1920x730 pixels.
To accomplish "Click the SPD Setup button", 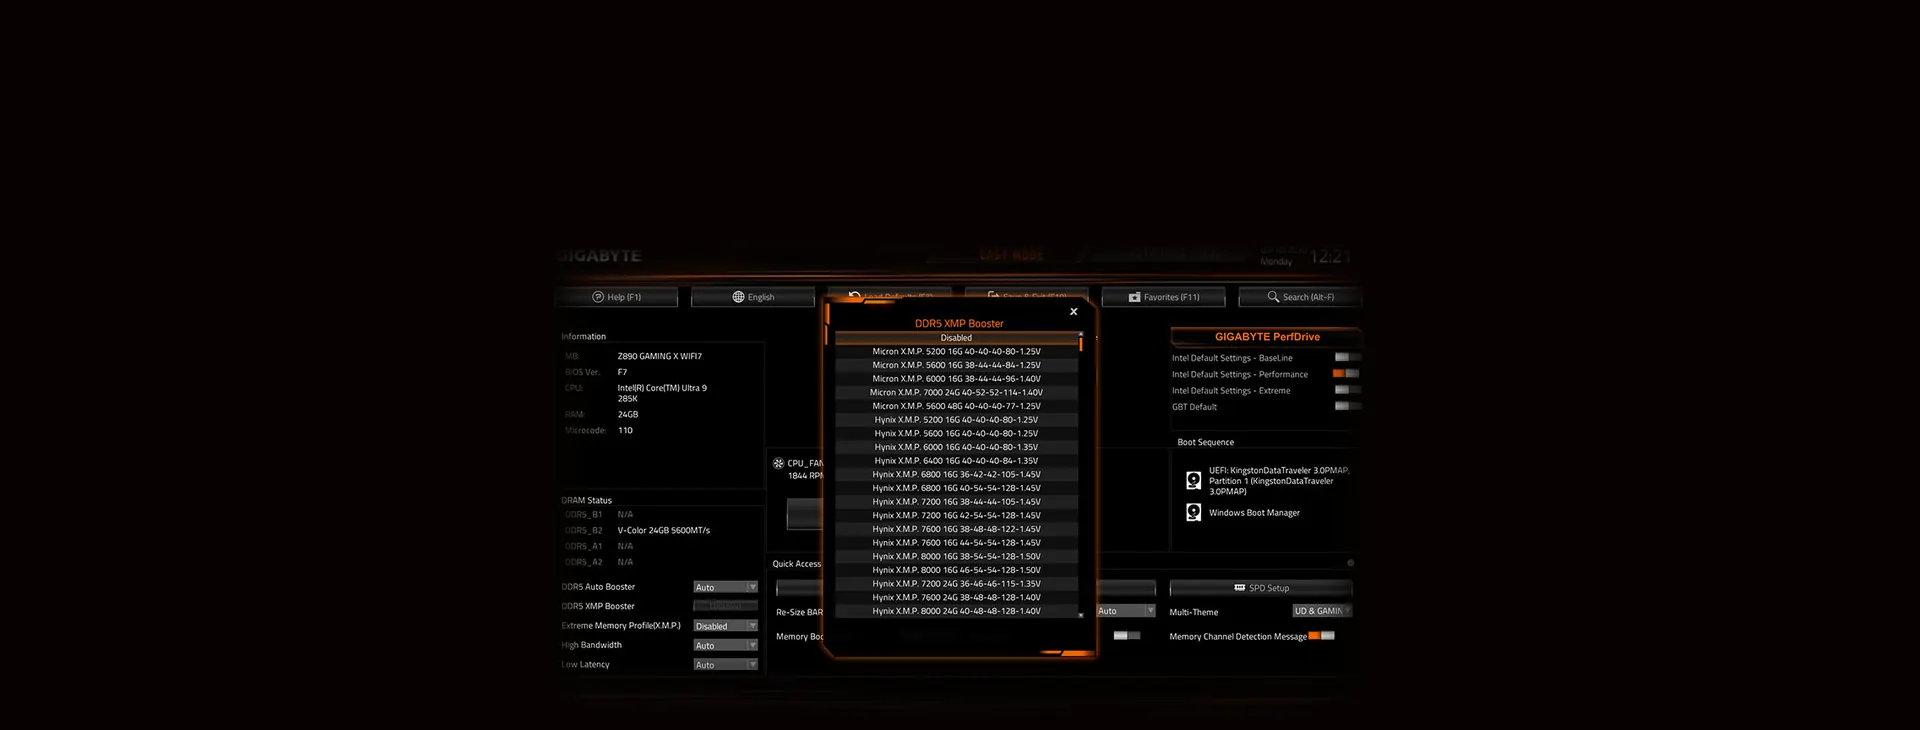I will [x=1261, y=588].
